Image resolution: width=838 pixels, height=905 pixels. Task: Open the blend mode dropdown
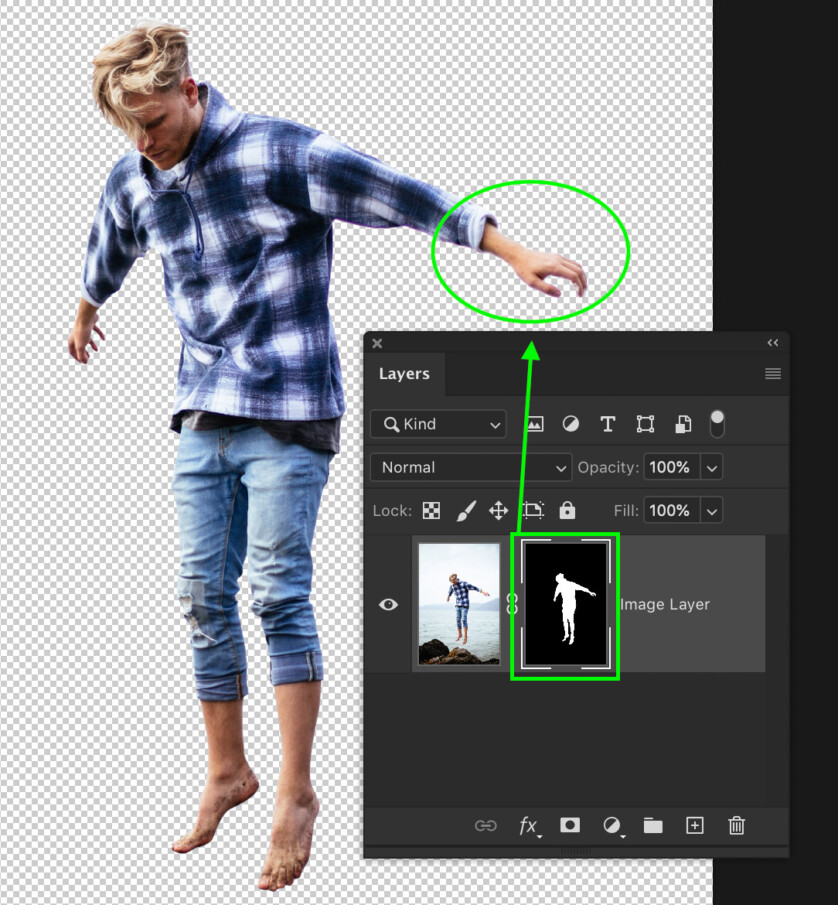click(x=470, y=467)
